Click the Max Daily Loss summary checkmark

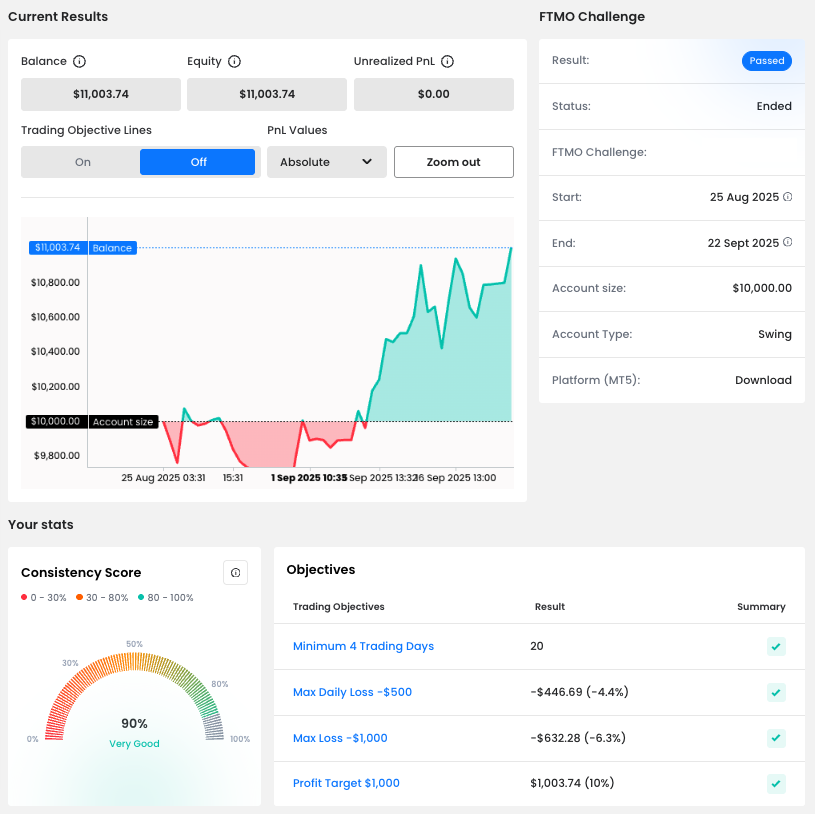click(776, 692)
